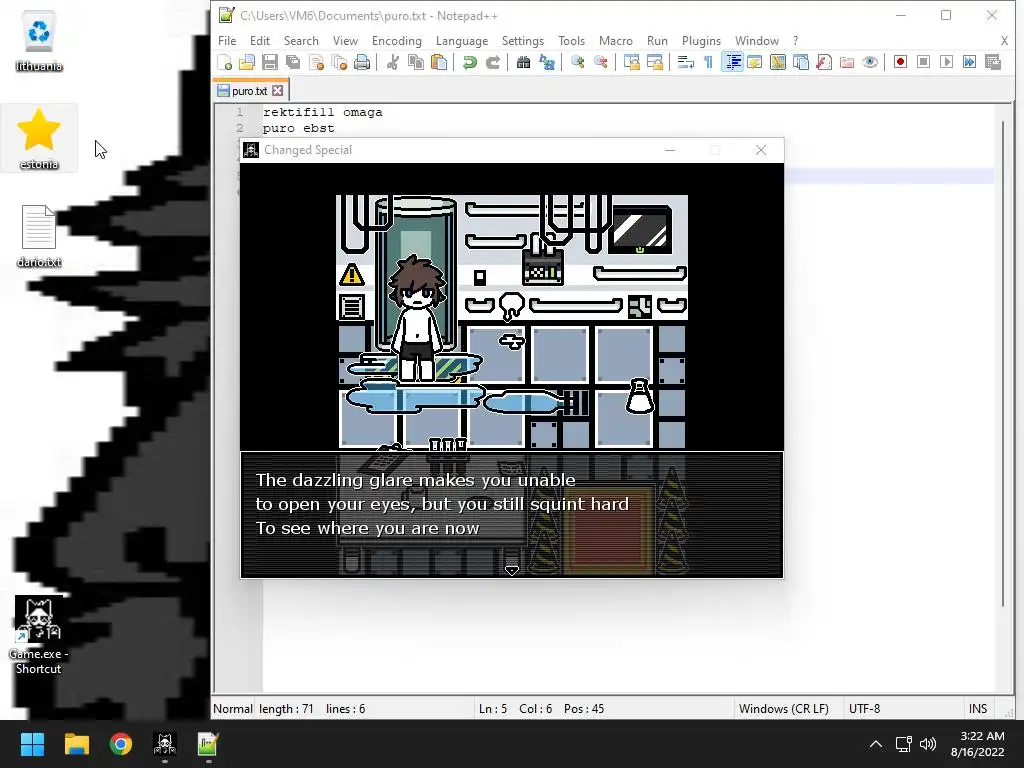Screen dimensions: 1024x768
Task: Open the Encoding menu
Action: point(396,40)
